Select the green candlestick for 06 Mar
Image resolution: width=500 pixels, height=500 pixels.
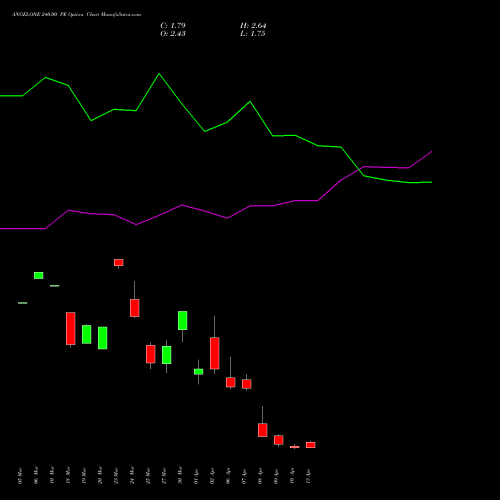click(x=39, y=275)
